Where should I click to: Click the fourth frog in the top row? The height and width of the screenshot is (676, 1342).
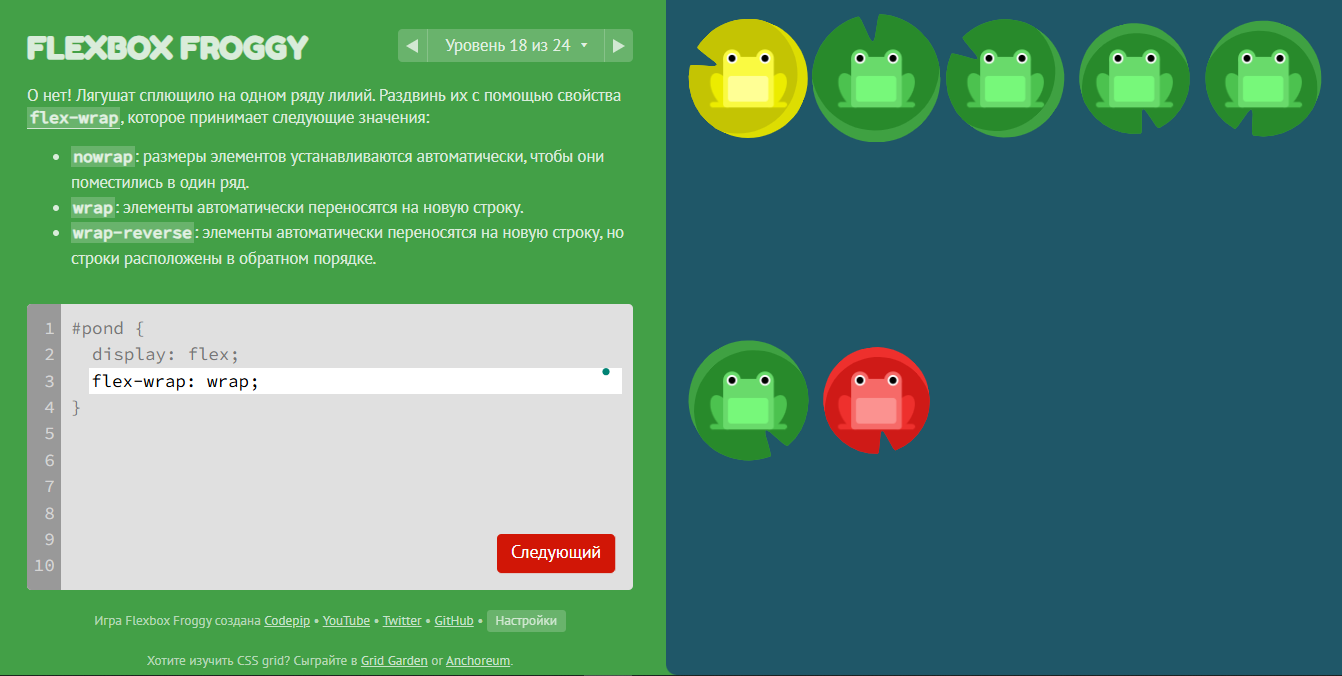click(1134, 78)
